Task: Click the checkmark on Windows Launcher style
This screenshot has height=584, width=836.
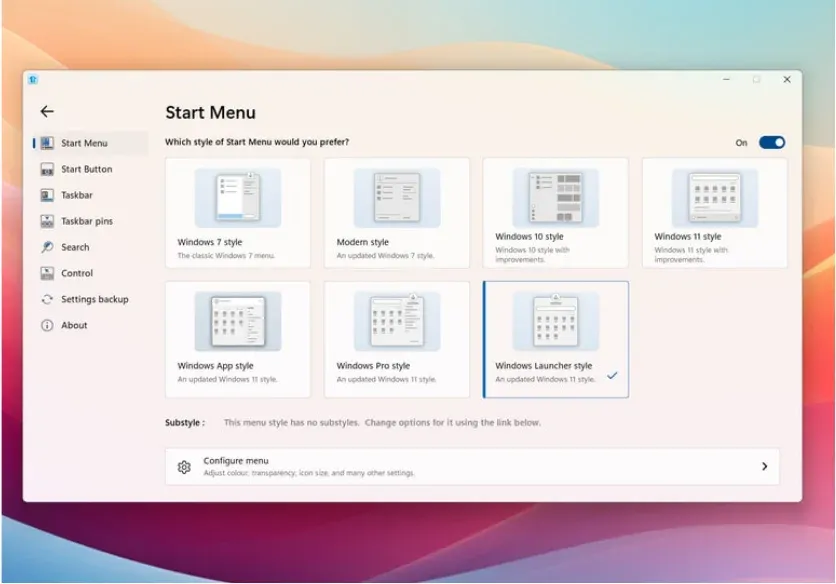Action: (x=612, y=375)
